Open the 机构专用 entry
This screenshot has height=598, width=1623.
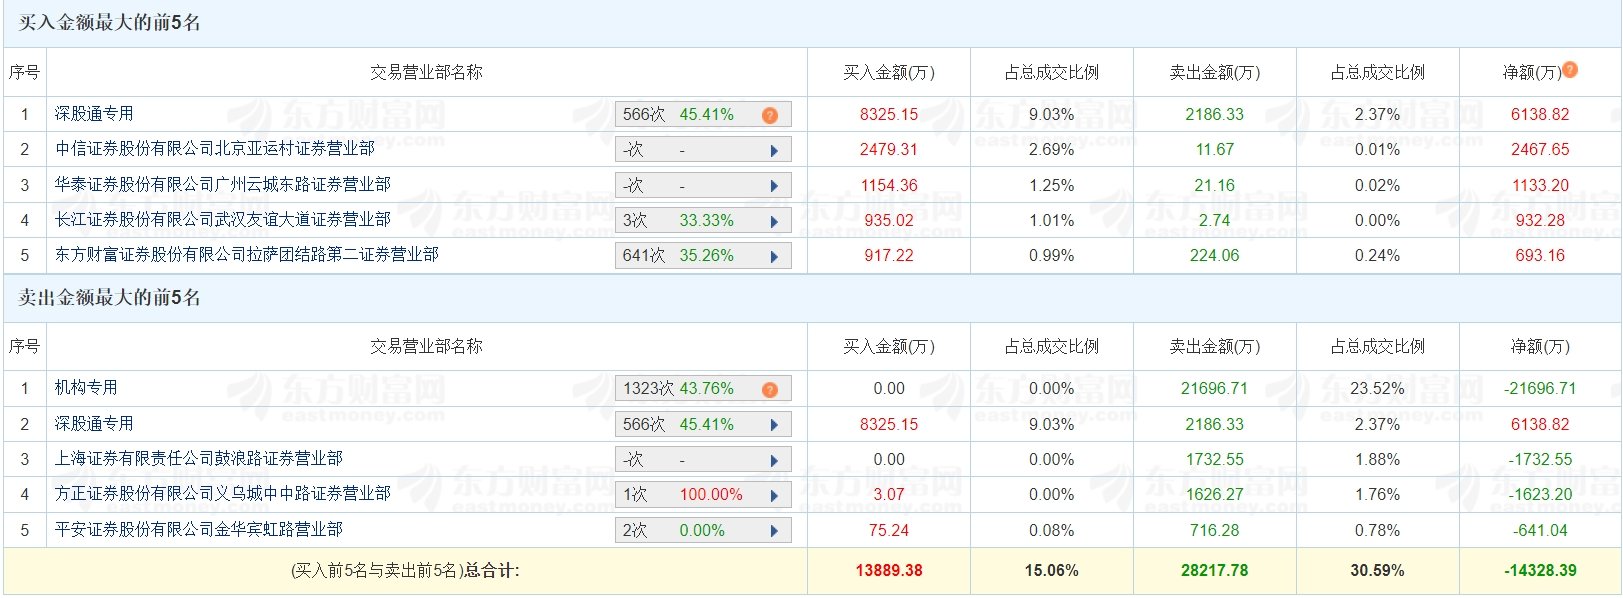86,388
